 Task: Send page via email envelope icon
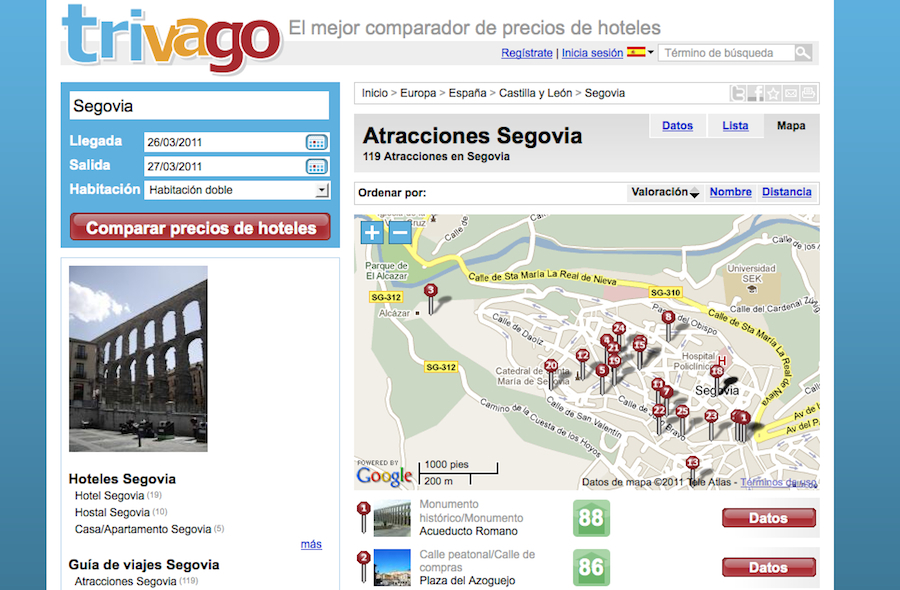[791, 94]
